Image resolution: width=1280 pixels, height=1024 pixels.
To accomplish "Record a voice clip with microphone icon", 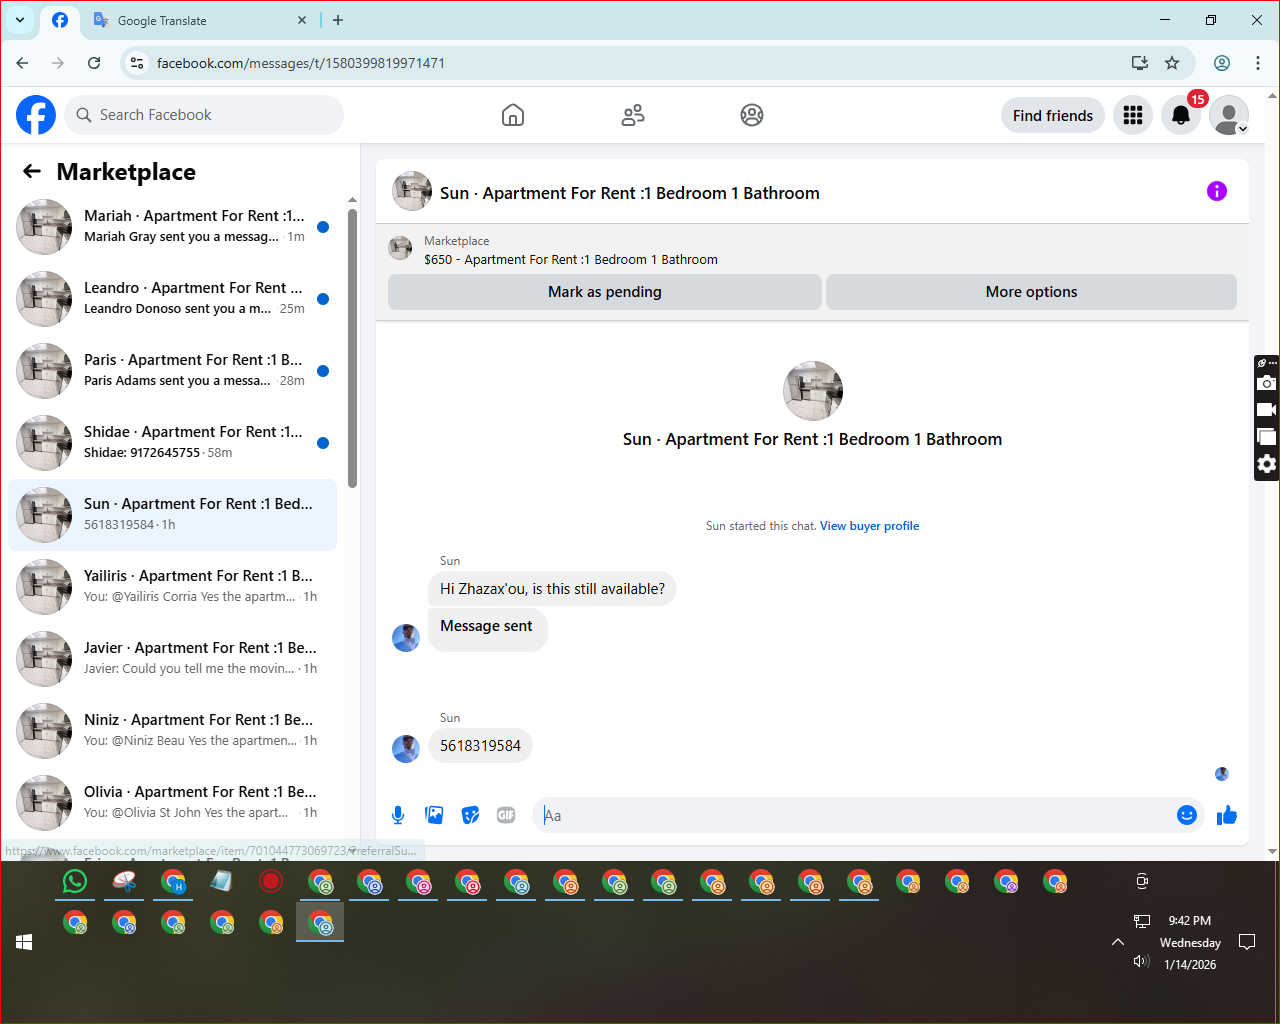I will point(398,815).
